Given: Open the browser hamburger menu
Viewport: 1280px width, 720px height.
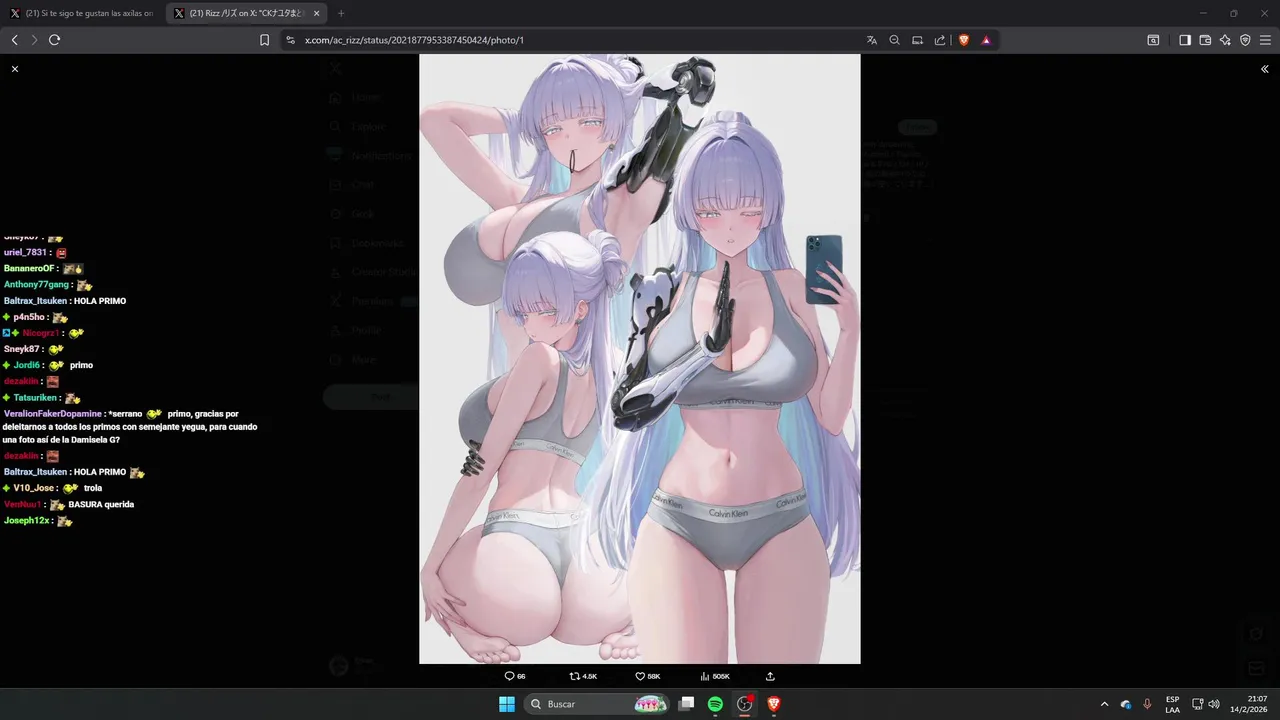Looking at the screenshot, I should (x=1265, y=40).
